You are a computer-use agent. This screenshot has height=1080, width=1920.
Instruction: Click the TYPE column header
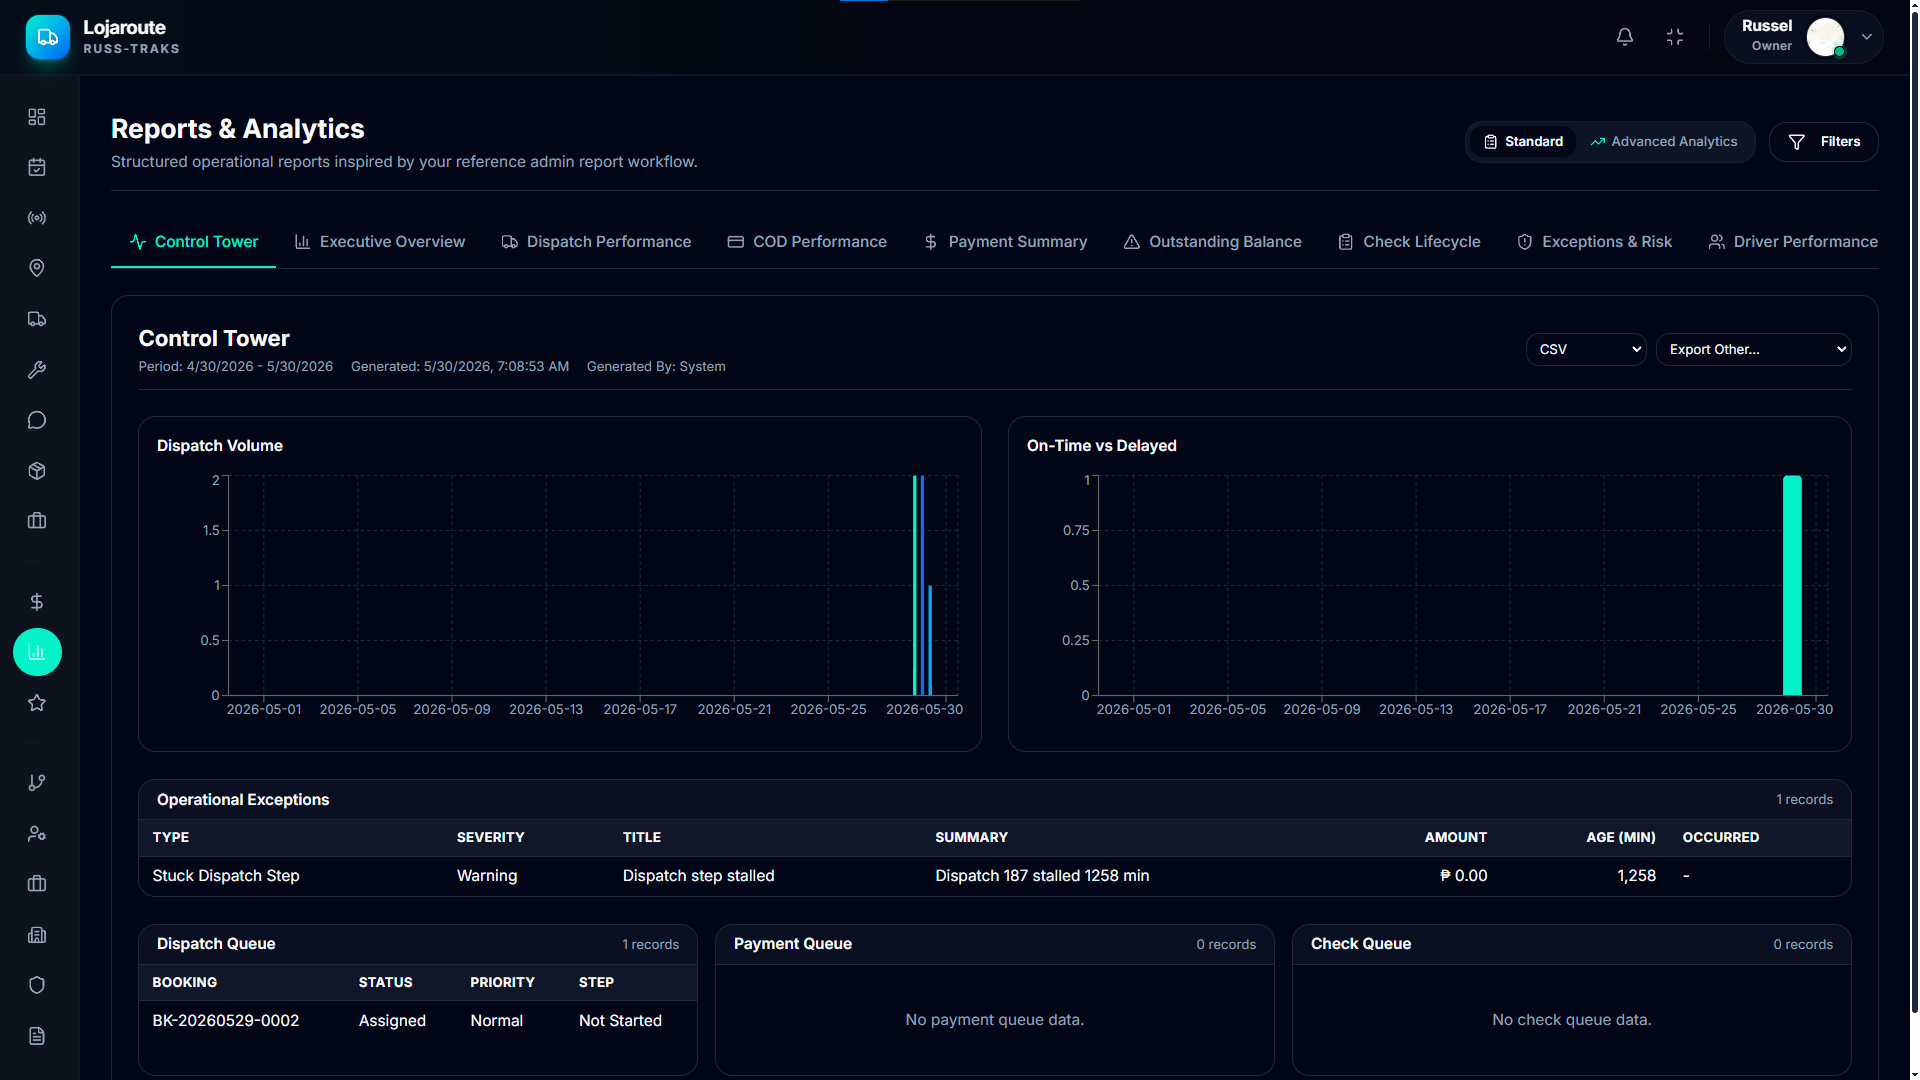171,838
